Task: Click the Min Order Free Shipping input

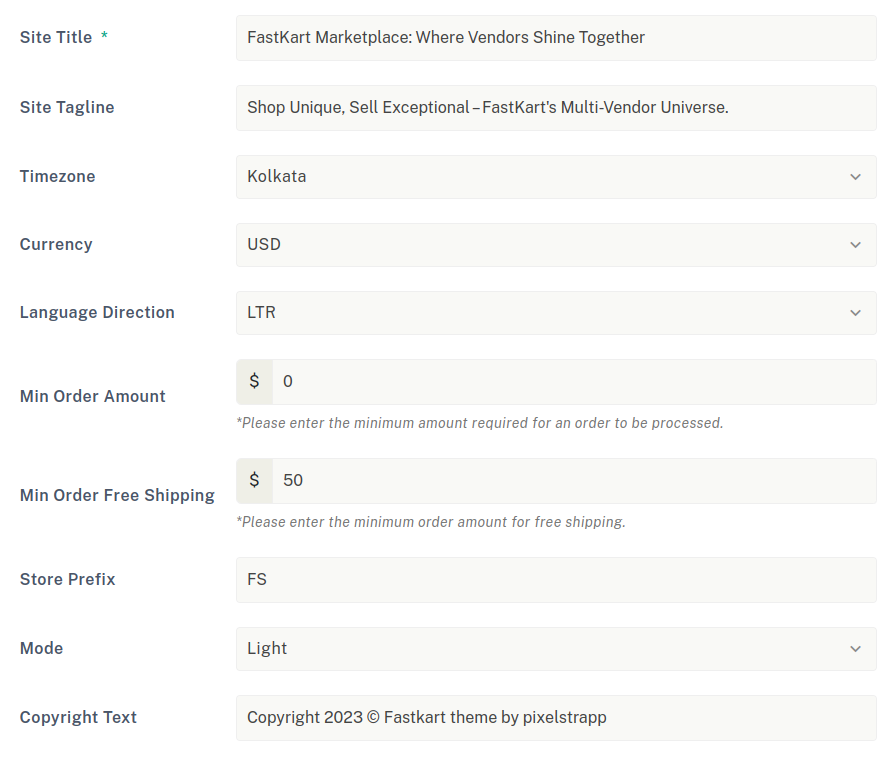Action: pyautogui.click(x=574, y=481)
